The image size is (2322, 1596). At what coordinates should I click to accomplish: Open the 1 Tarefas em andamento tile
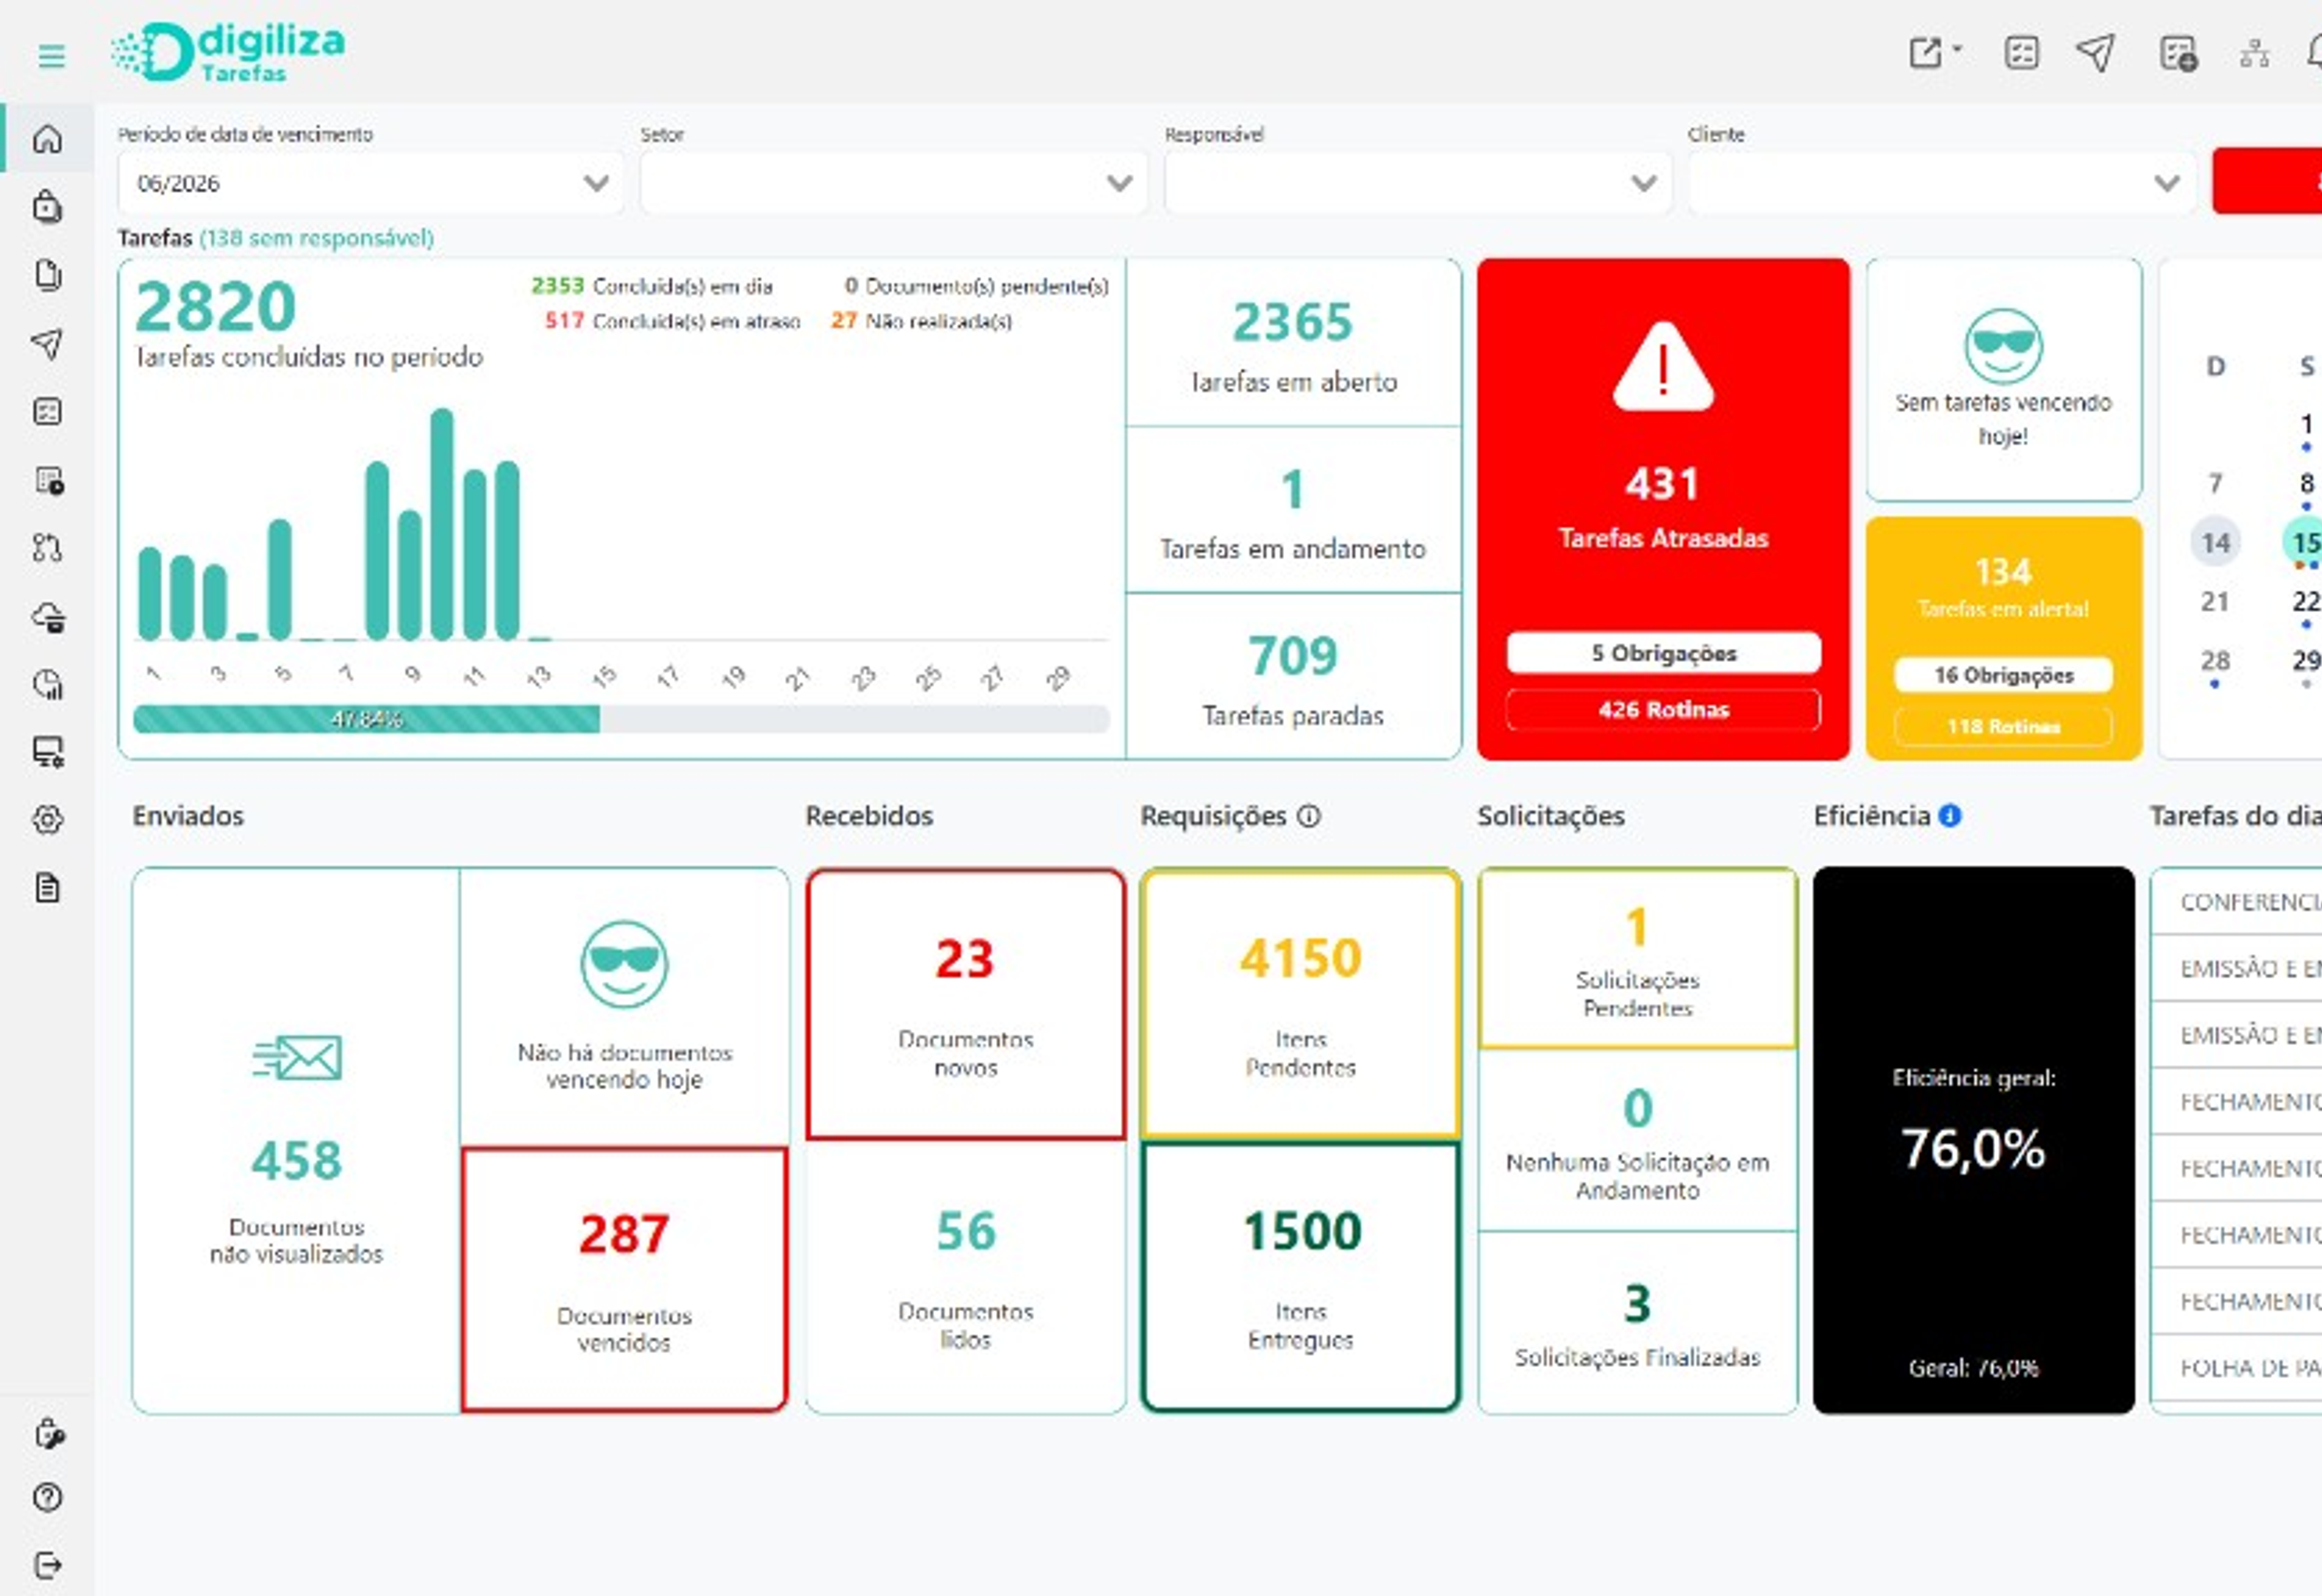1293,510
